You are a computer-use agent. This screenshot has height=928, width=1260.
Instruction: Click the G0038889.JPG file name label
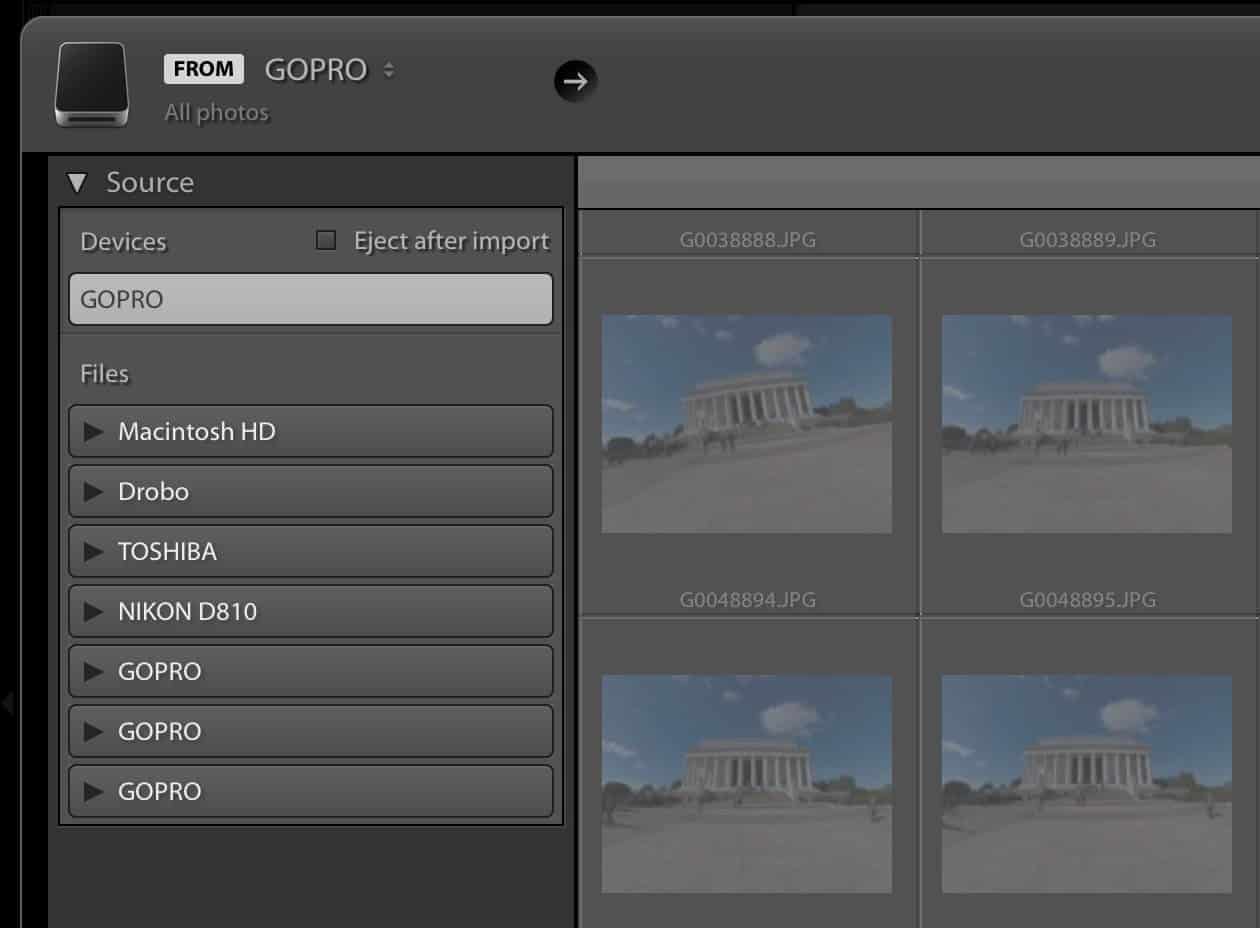tap(1088, 240)
